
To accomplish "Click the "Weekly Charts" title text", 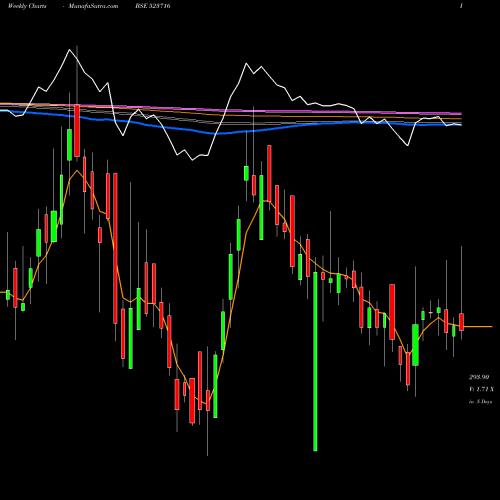I will (x=27, y=6).
